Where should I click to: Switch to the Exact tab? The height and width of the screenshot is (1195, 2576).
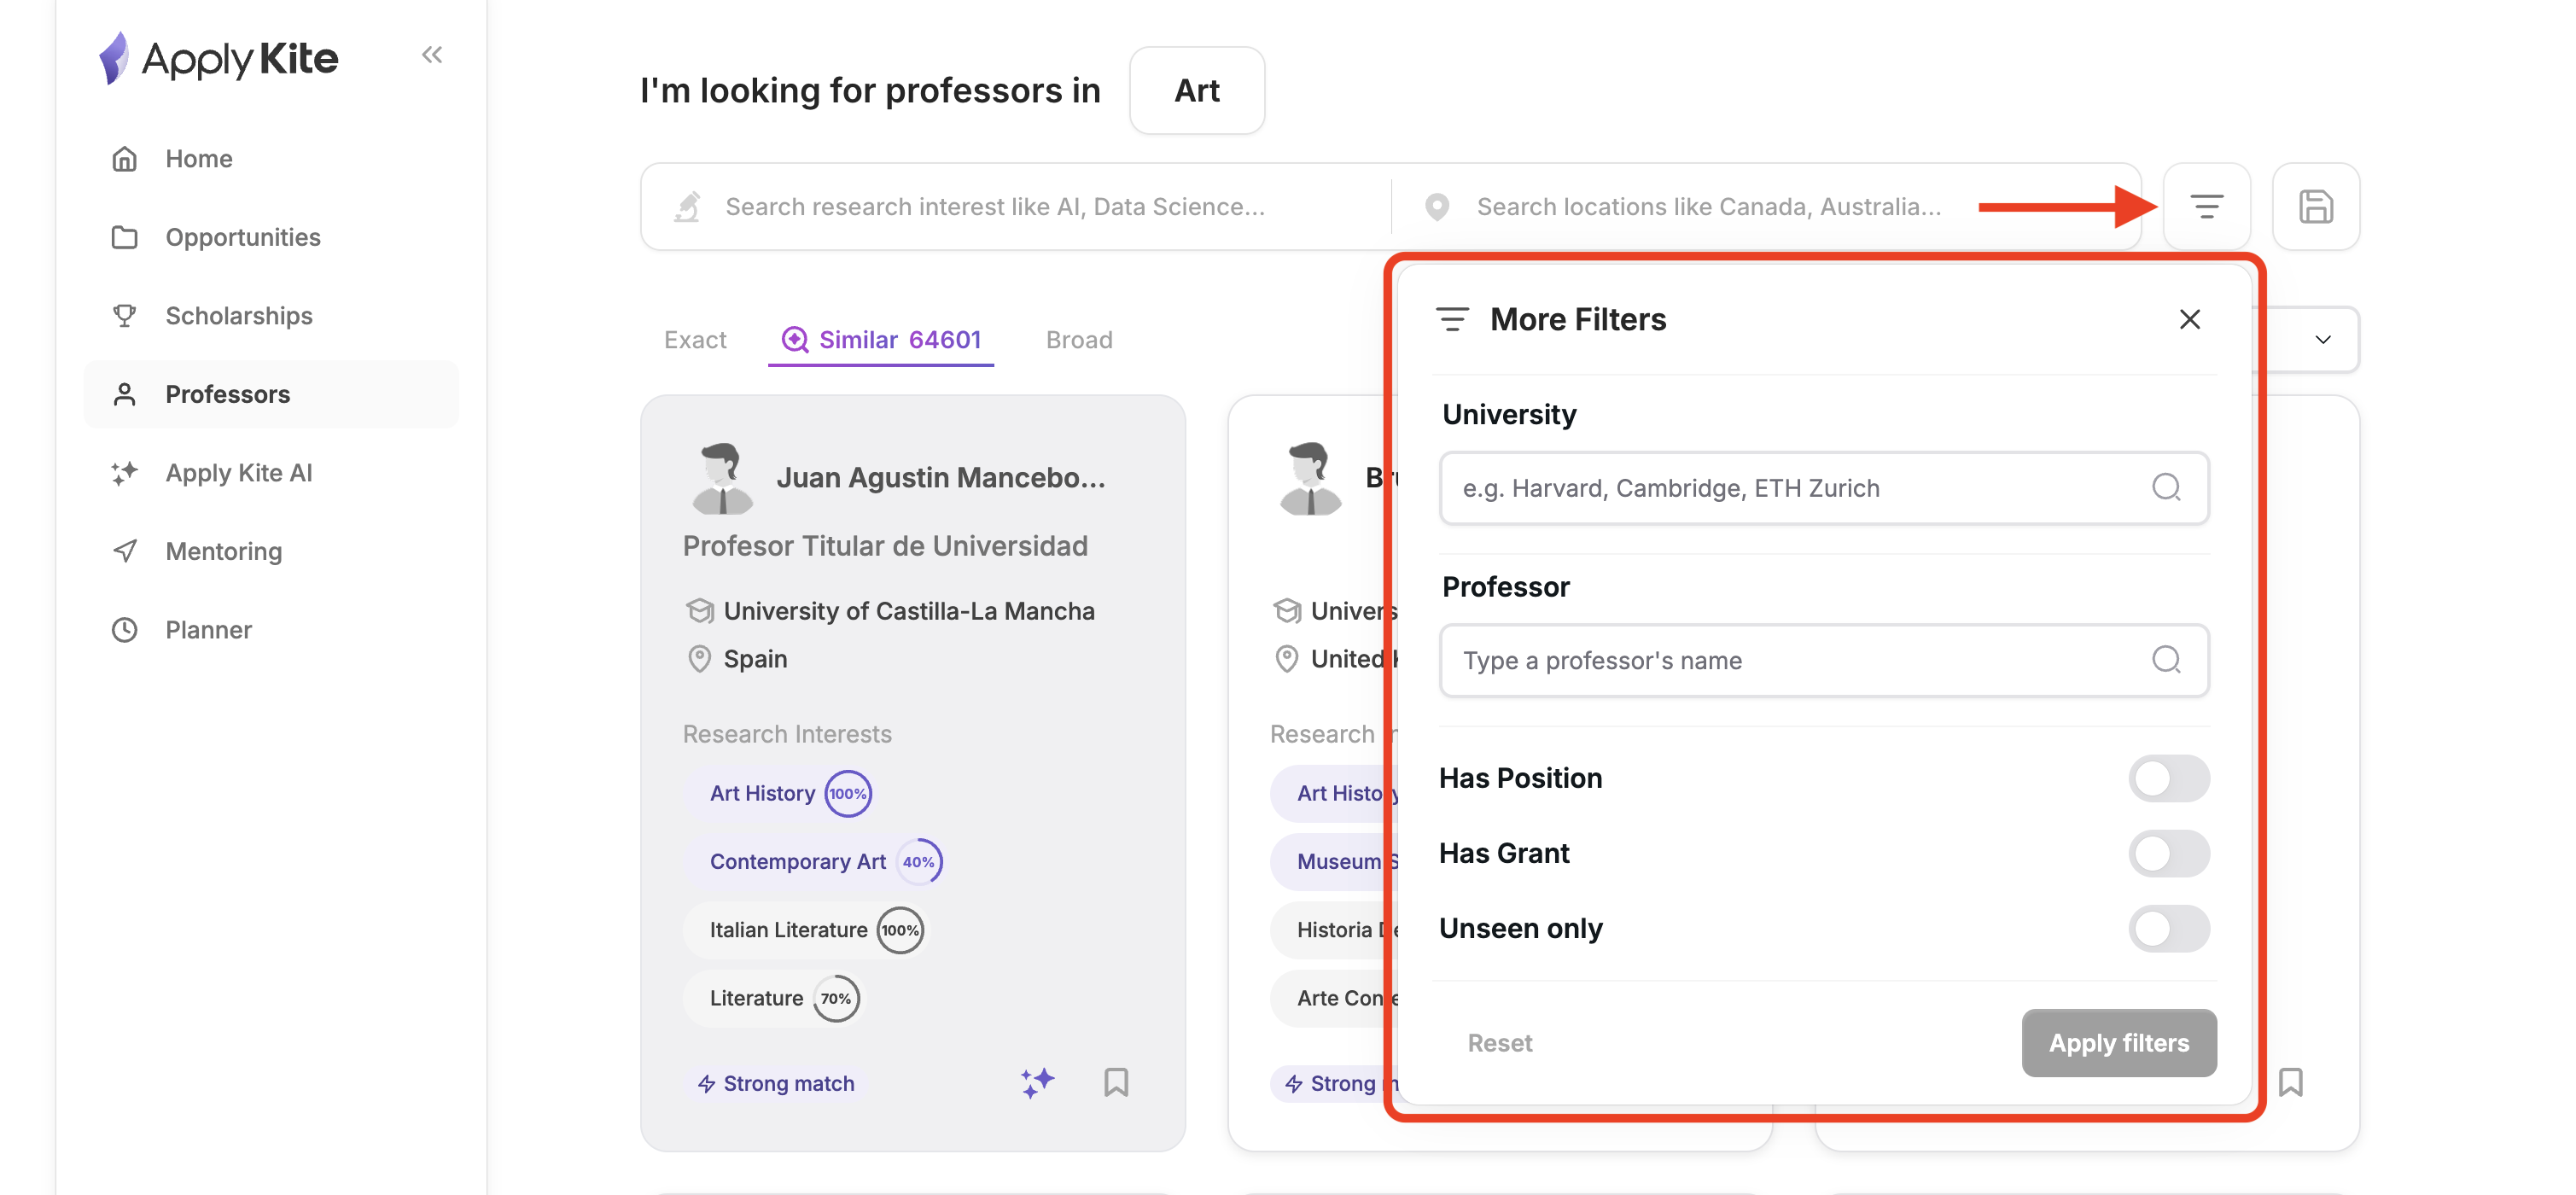point(695,340)
